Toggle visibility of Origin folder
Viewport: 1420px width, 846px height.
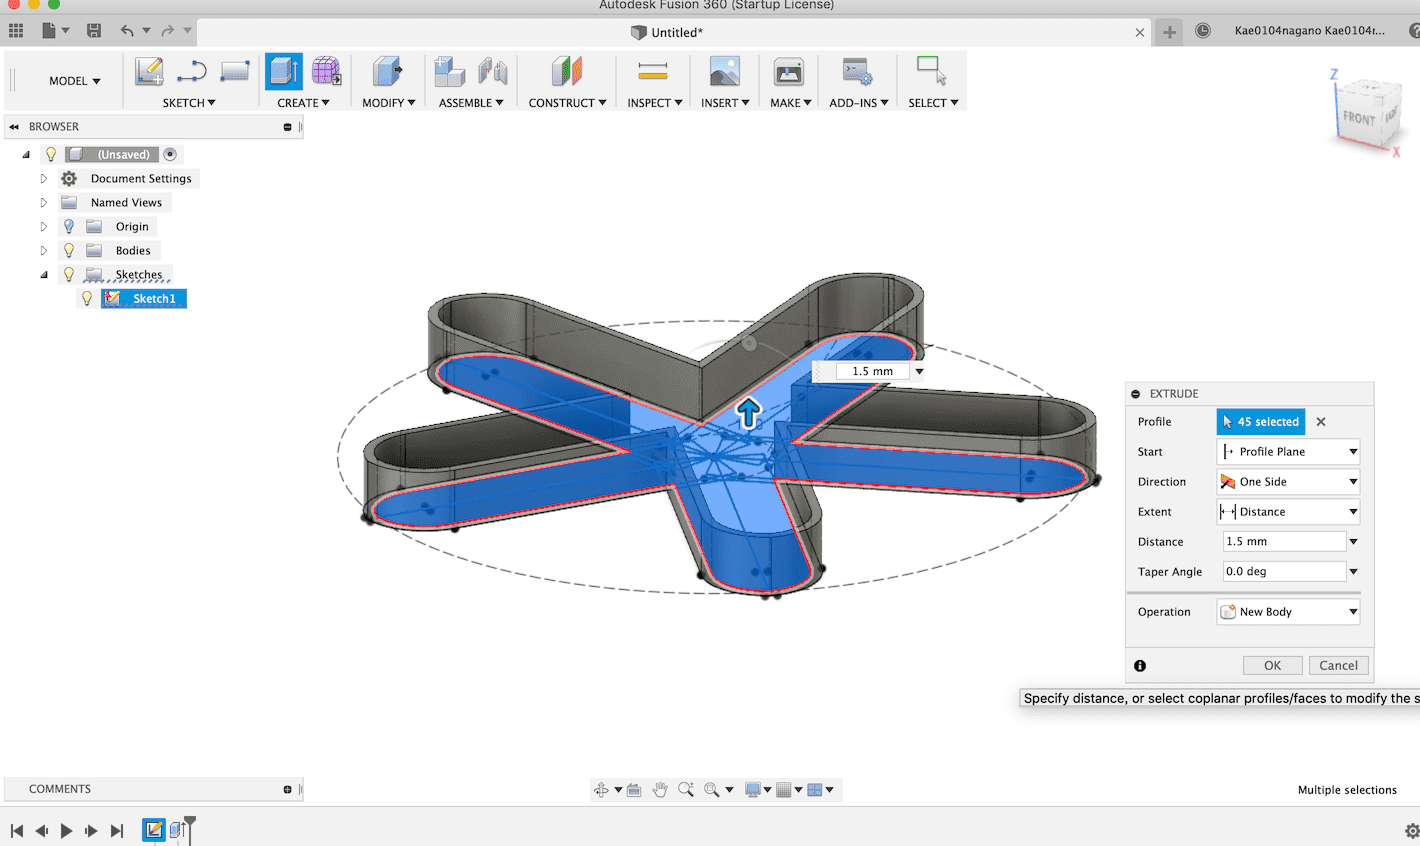click(x=69, y=227)
